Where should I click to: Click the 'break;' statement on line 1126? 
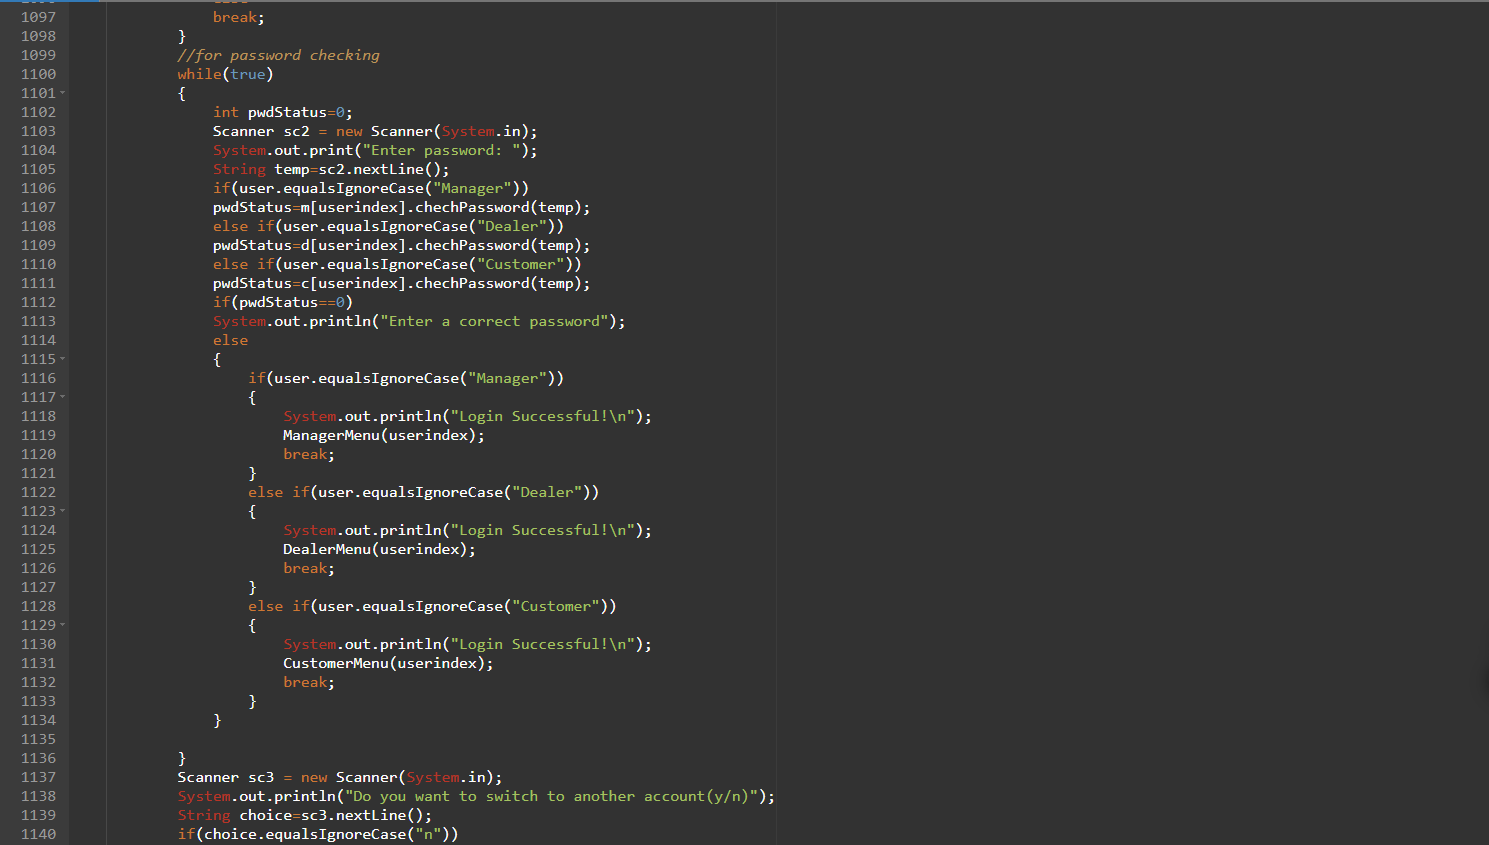(x=309, y=568)
